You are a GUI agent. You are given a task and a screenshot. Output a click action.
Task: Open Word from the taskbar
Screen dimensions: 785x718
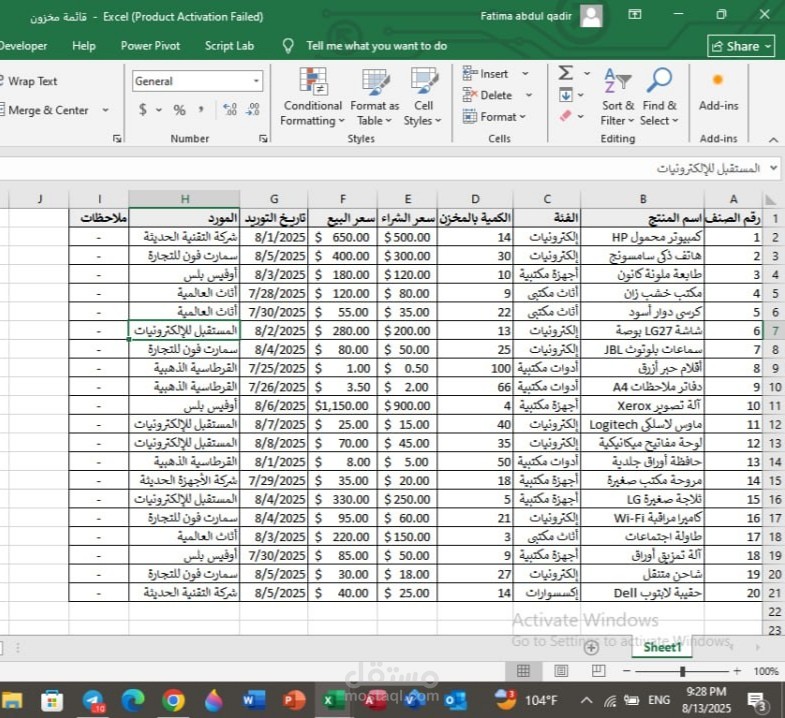(x=253, y=700)
